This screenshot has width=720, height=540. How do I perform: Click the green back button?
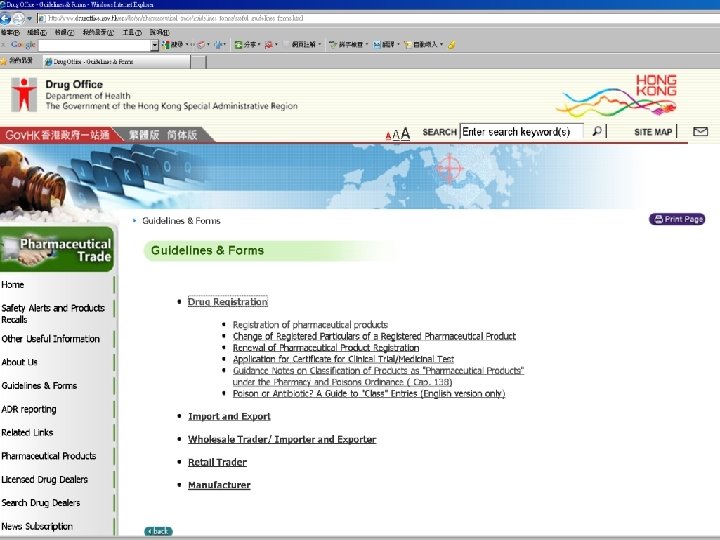point(158,531)
